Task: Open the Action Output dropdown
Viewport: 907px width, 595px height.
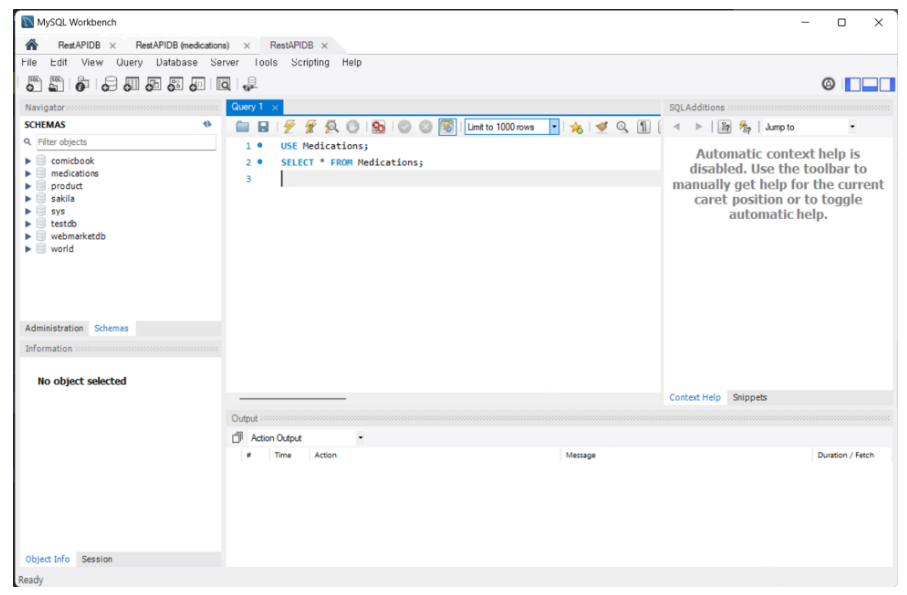Action: pos(360,438)
